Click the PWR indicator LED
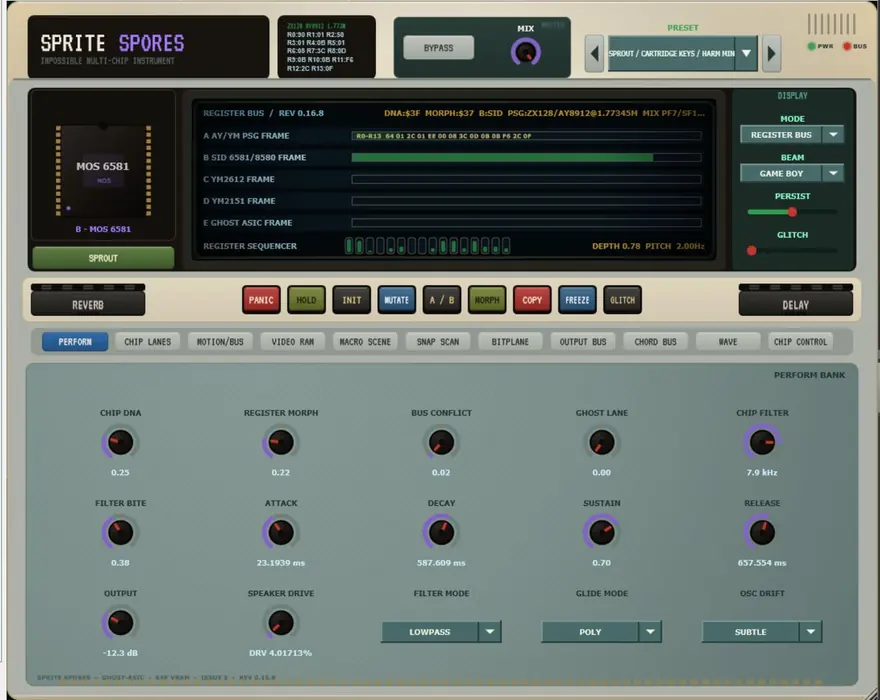Viewport: 880px width, 700px height. click(x=812, y=46)
